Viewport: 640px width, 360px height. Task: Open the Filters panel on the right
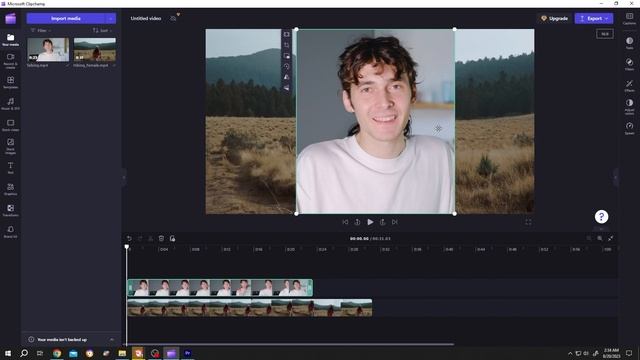629,64
